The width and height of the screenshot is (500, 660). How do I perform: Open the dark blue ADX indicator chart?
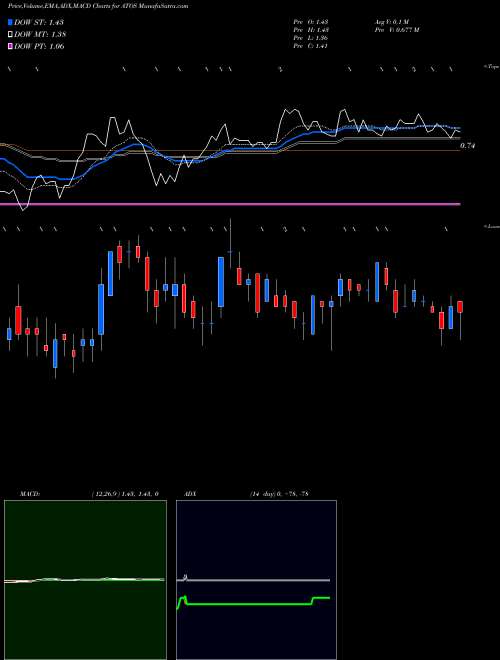[x=256, y=580]
